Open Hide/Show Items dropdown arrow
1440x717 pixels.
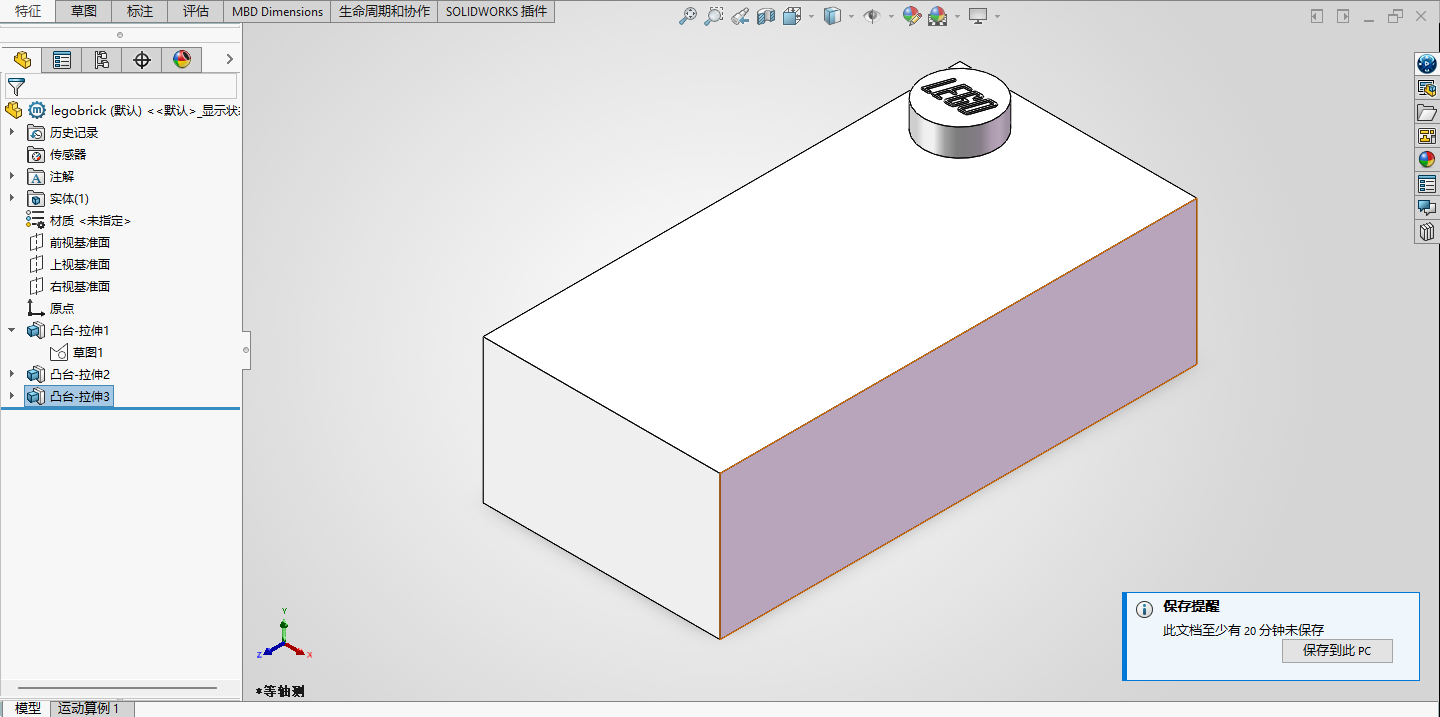click(x=890, y=16)
